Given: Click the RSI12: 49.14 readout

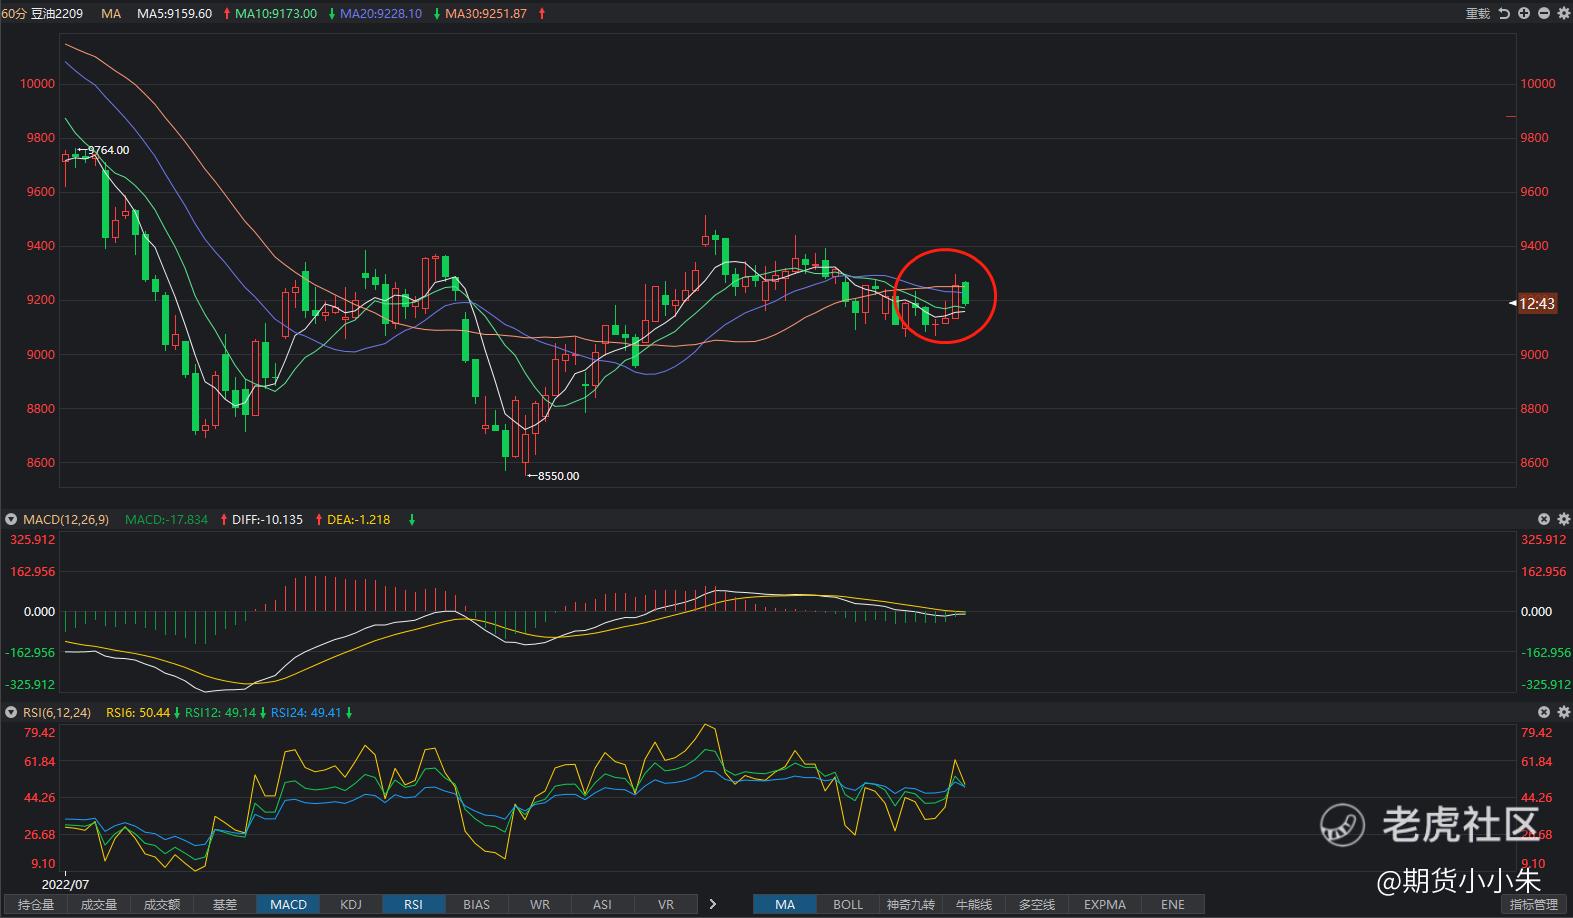Looking at the screenshot, I should point(220,713).
